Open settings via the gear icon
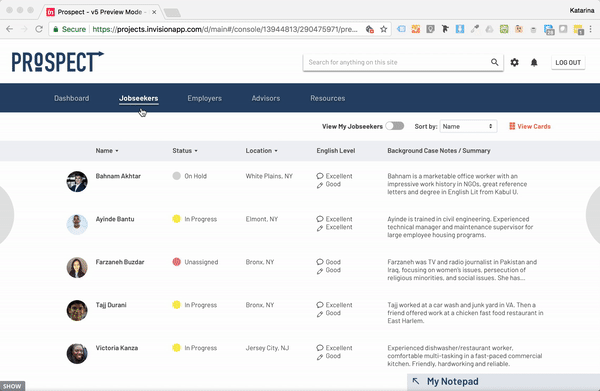The image size is (600, 391). [514, 62]
